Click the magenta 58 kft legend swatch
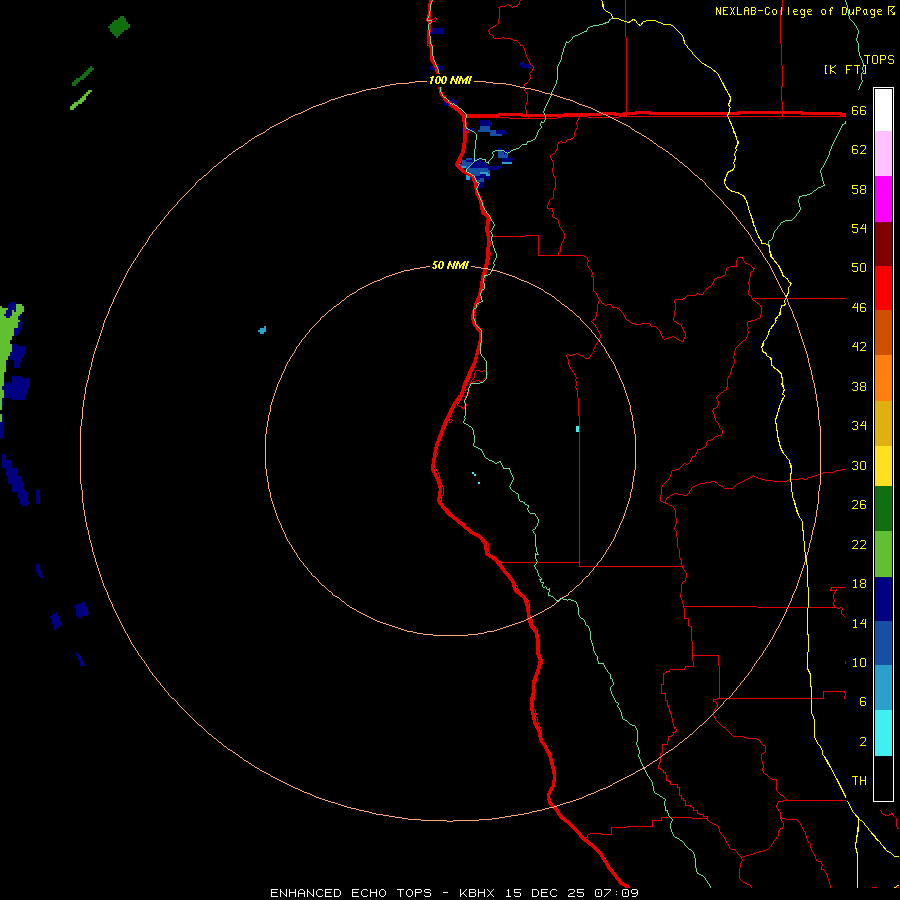Image resolution: width=900 pixels, height=900 pixels. point(883,199)
